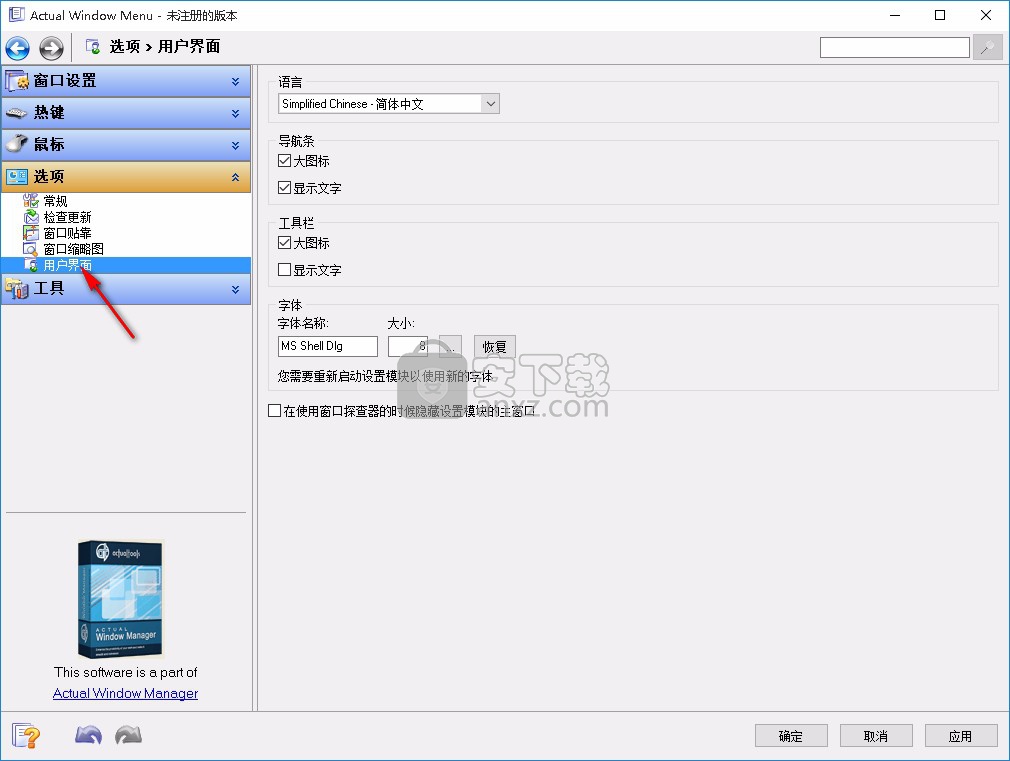Select 常规 in the options tree
Screen dimensions: 1010x761
pos(55,201)
